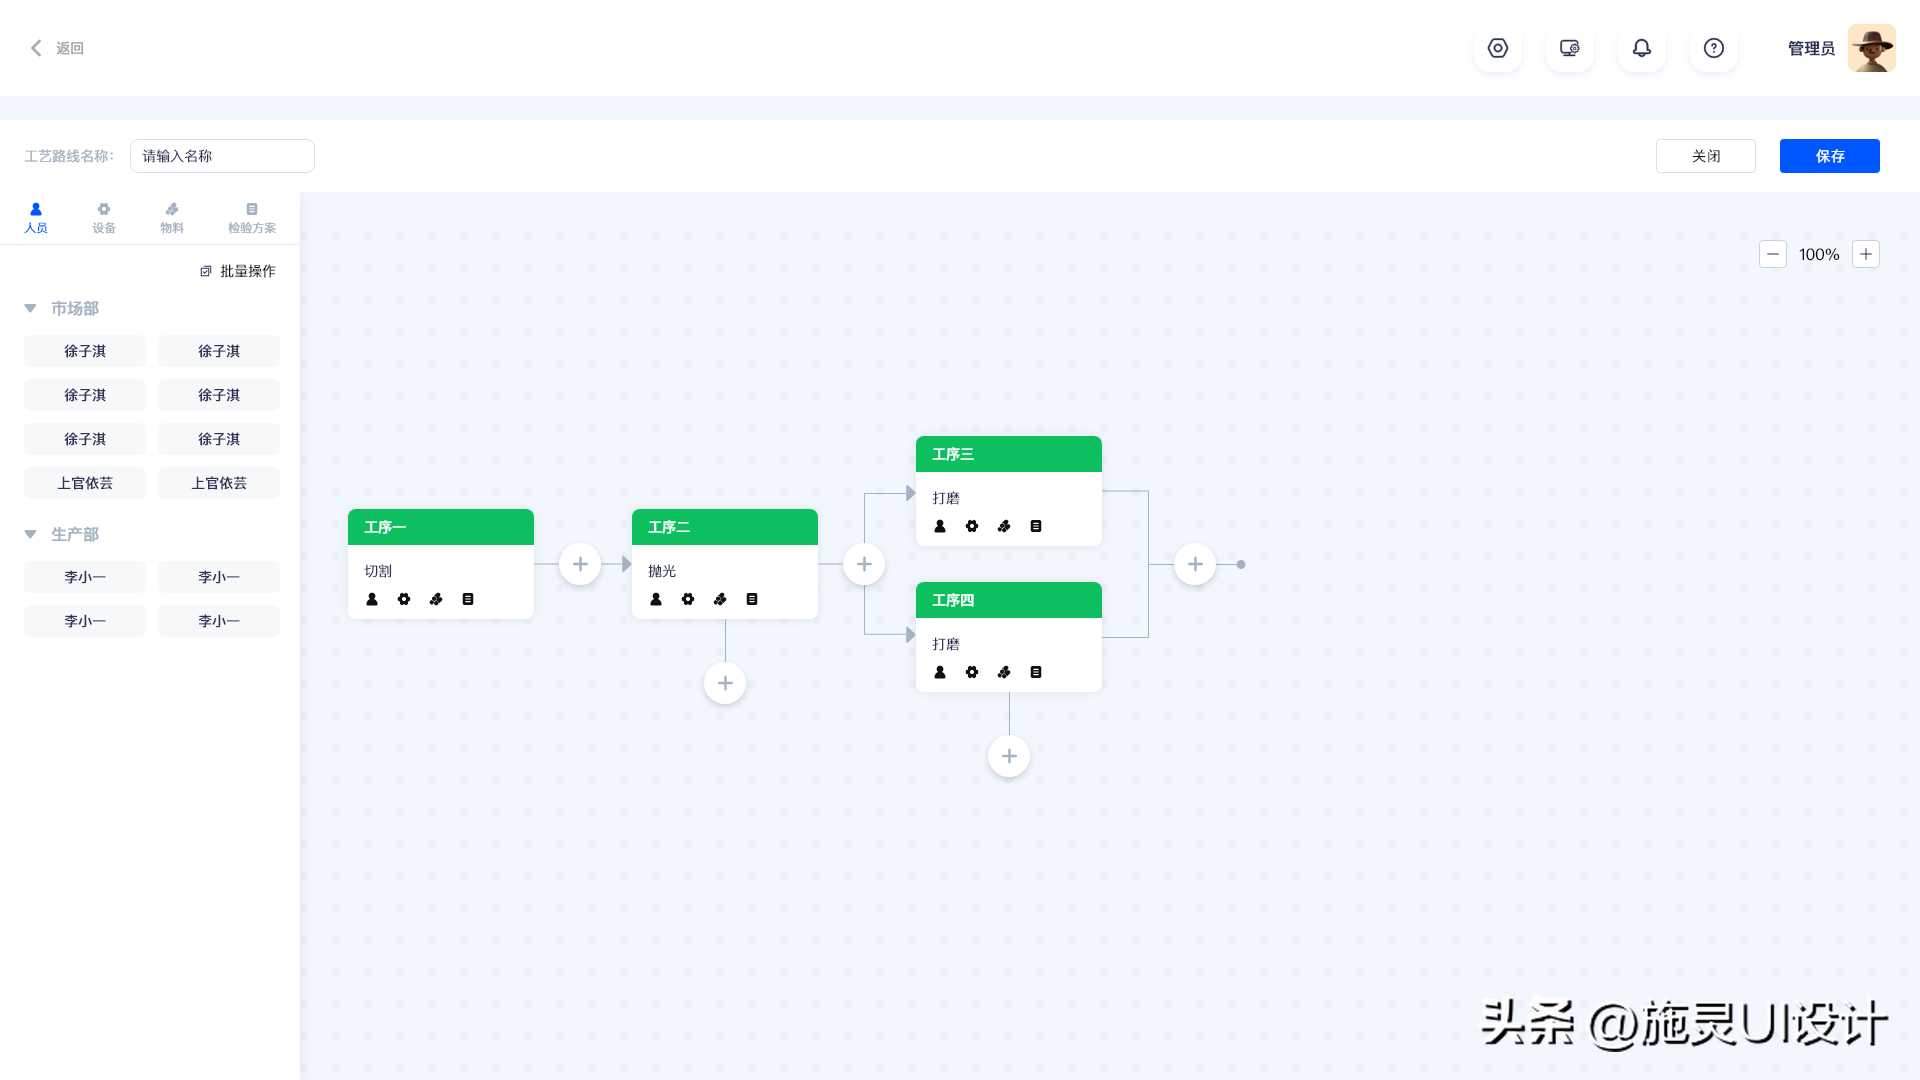Enter name in 工艺路线名称 input field
This screenshot has height=1080, width=1920.
coord(222,156)
